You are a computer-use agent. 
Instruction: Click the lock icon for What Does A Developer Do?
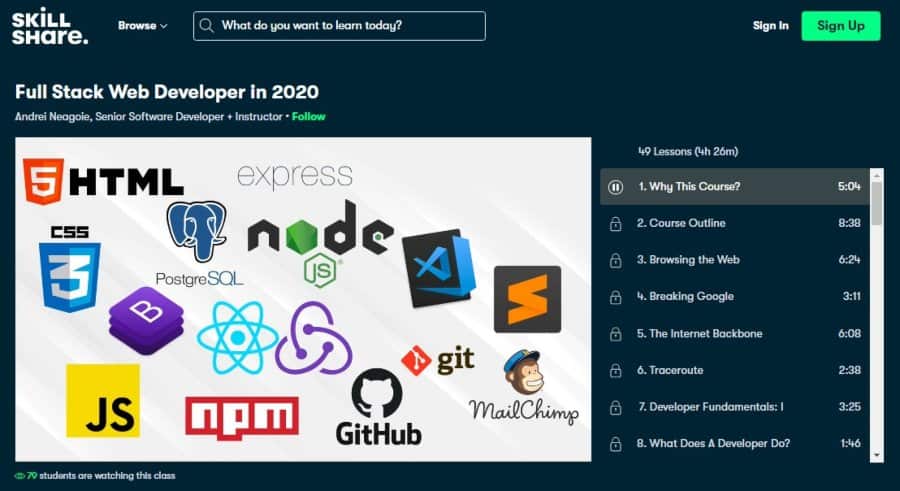click(615, 444)
